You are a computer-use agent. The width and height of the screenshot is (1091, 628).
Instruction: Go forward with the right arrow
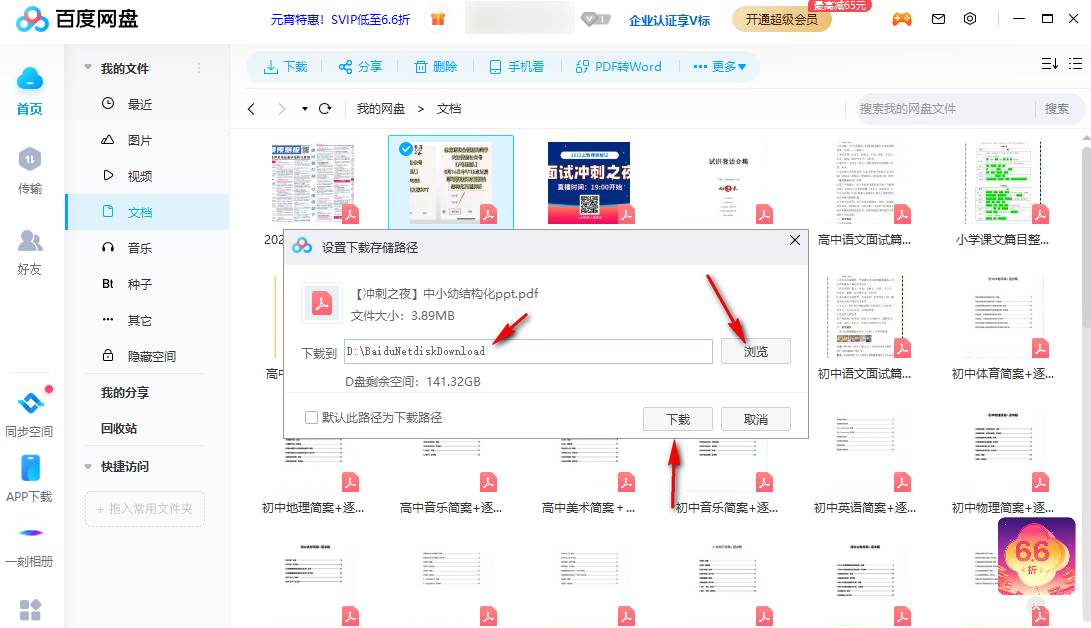coord(281,108)
